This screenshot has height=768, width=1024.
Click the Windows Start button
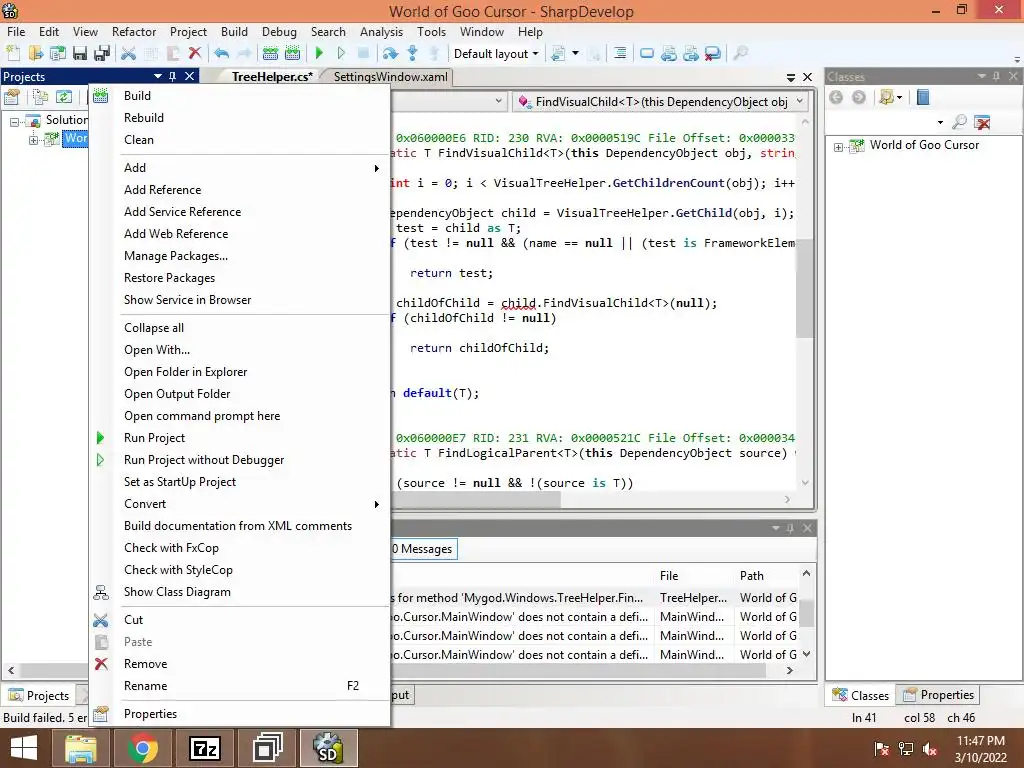point(24,748)
